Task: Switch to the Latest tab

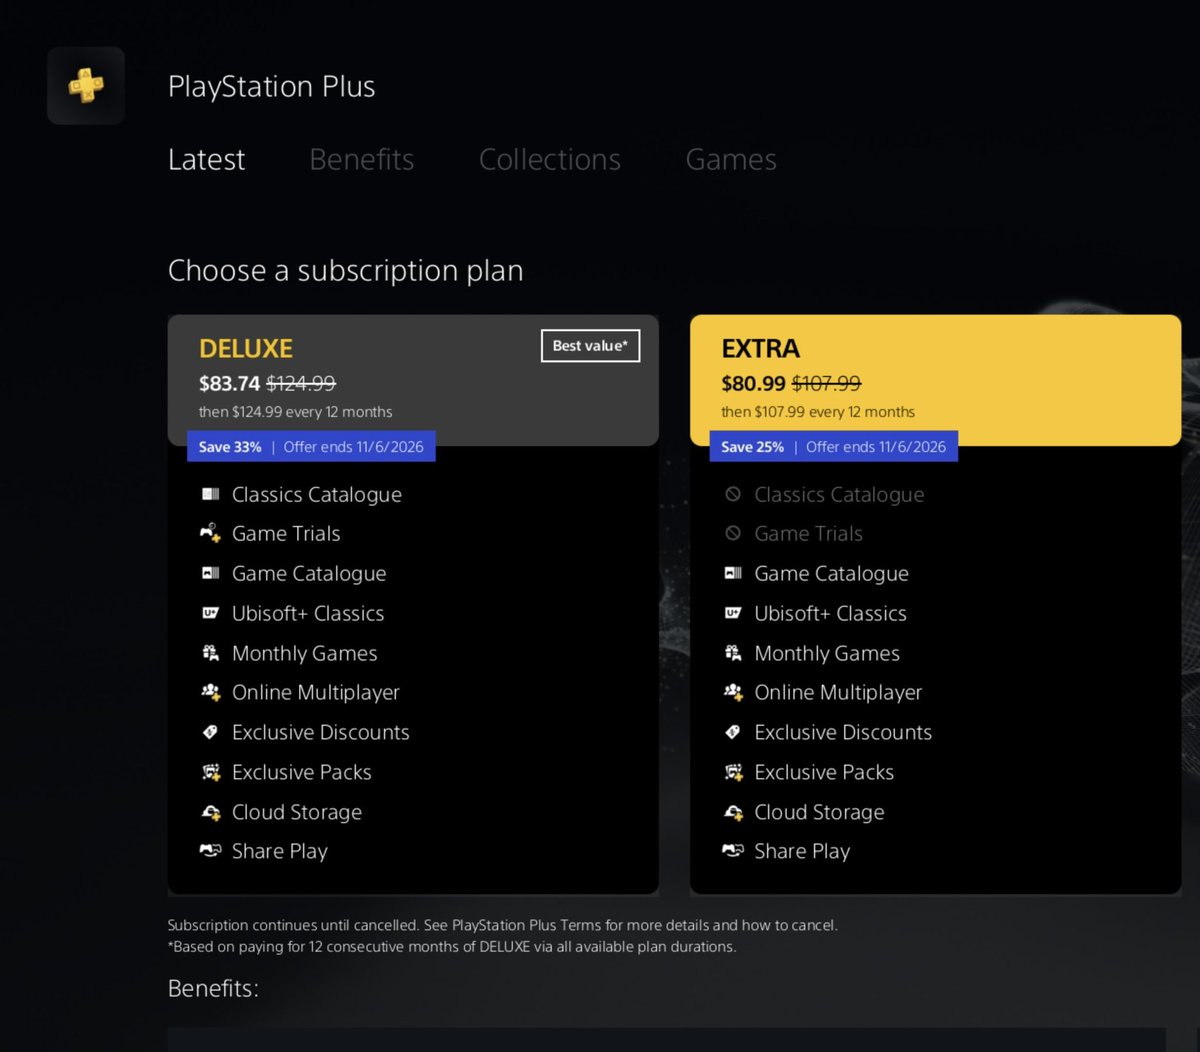Action: (x=206, y=159)
